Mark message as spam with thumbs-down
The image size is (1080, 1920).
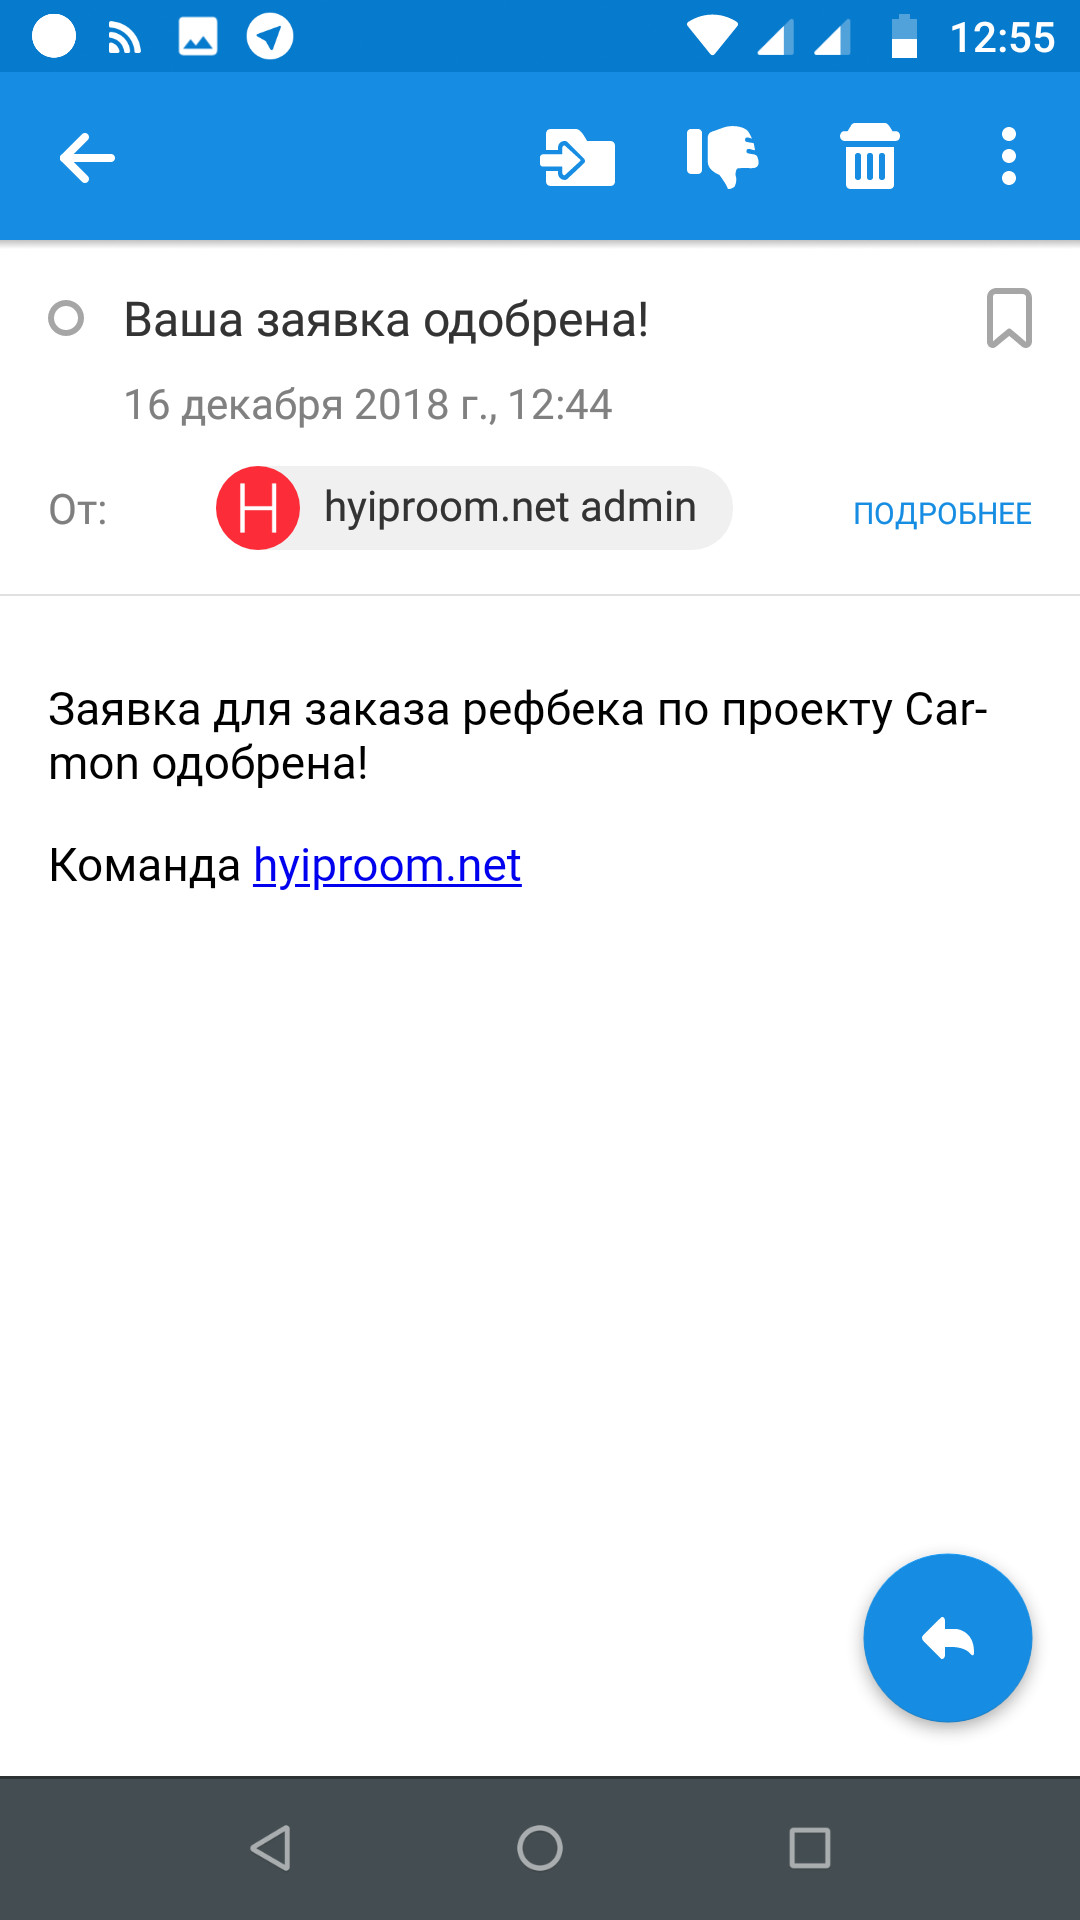click(722, 157)
